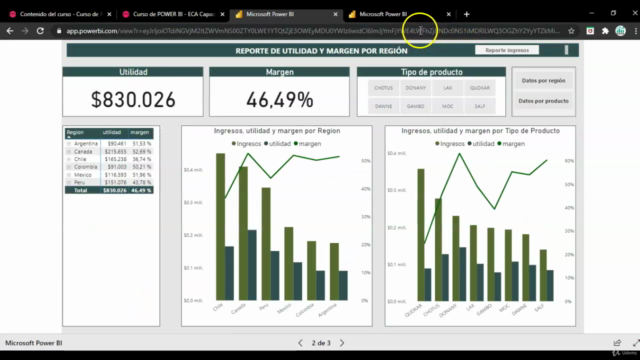Image resolution: width=640 pixels, height=360 pixels.
Task: Open Datos por región view
Action: (543, 81)
